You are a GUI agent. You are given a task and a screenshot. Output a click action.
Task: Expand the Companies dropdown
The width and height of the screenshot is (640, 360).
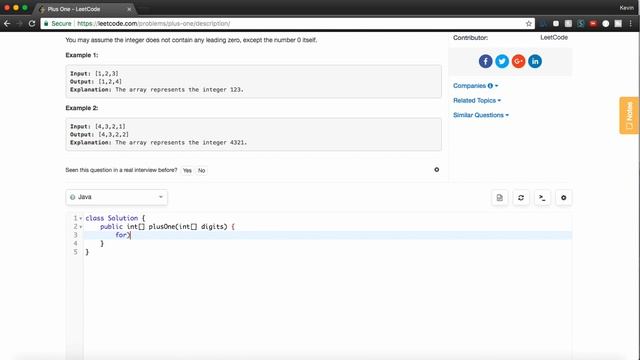476,86
